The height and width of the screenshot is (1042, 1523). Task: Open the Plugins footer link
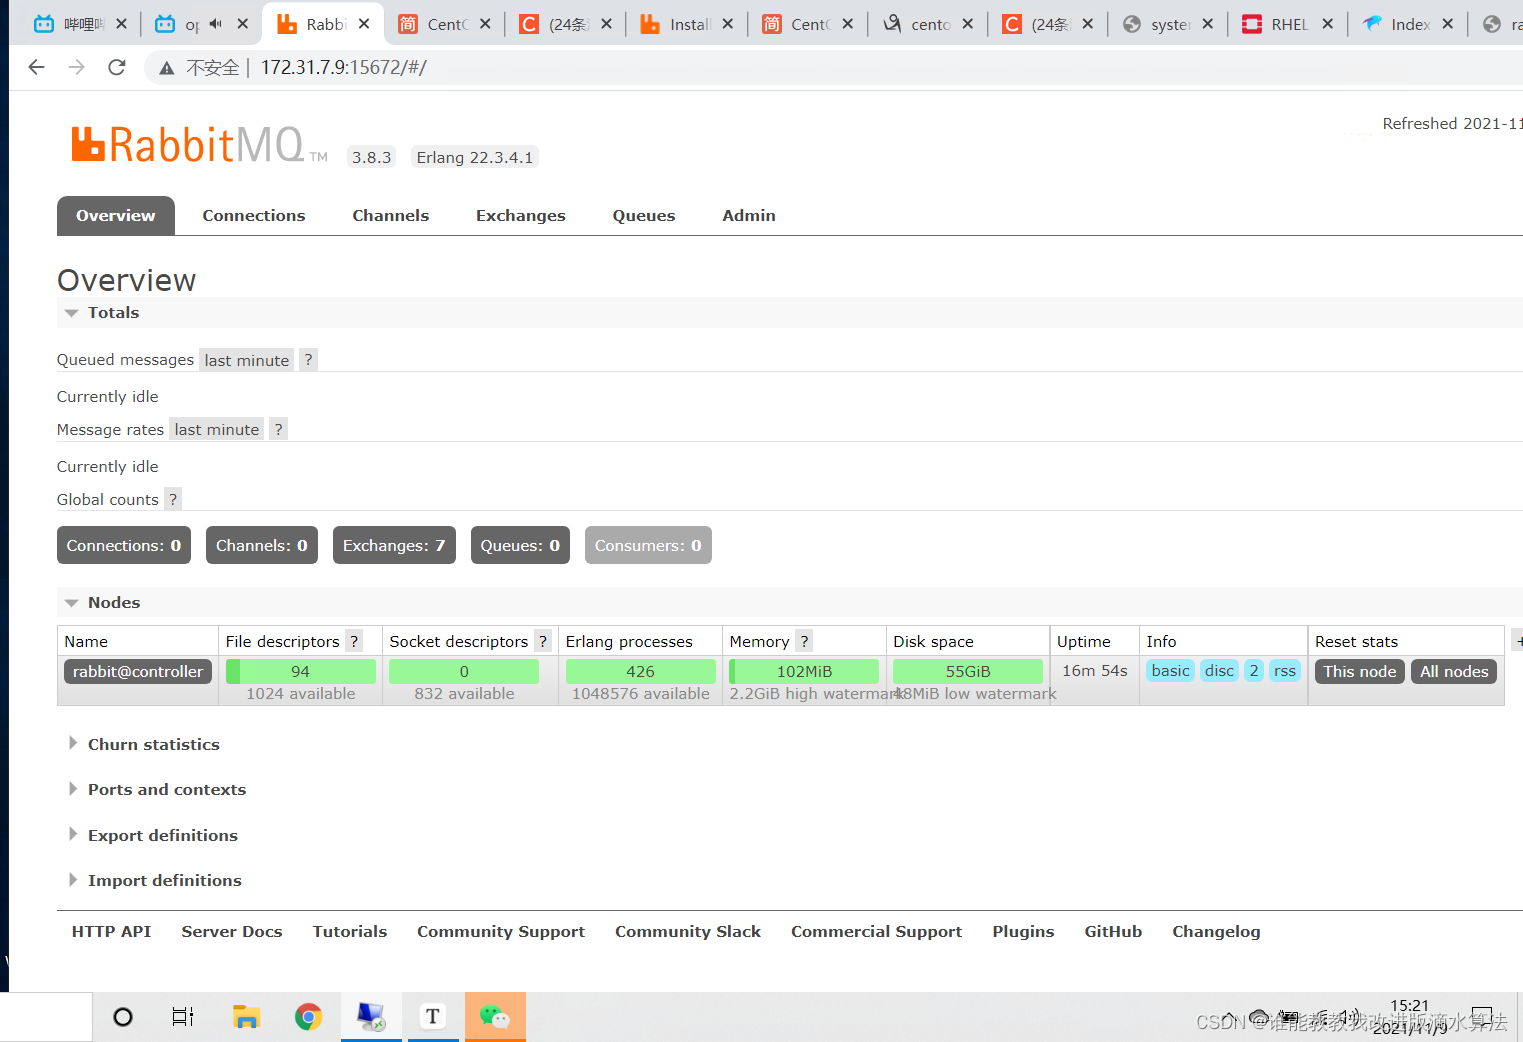pyautogui.click(x=1023, y=932)
